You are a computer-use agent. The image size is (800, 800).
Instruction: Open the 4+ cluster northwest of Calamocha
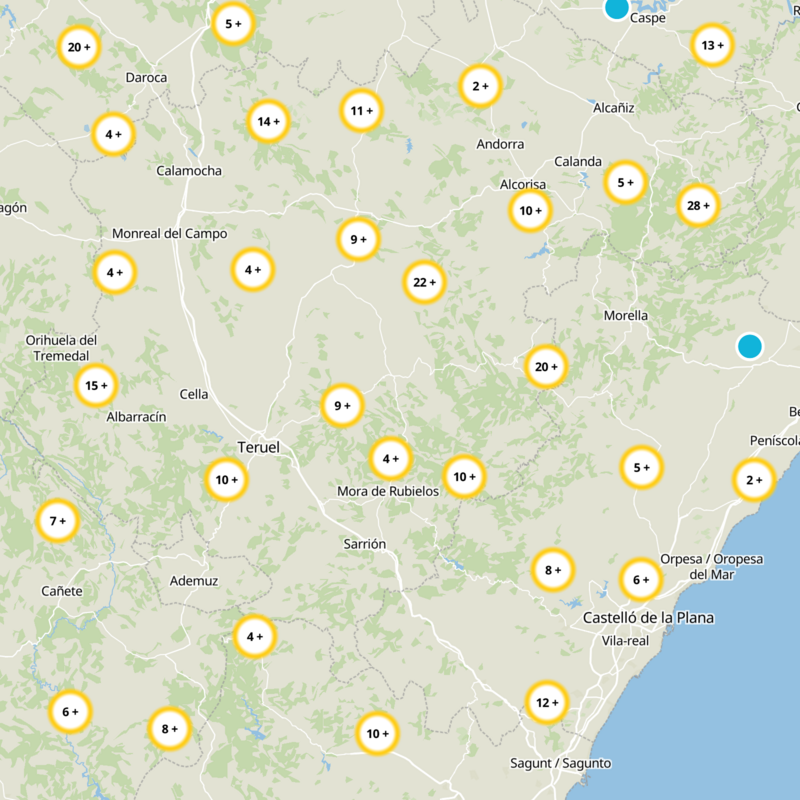pos(113,134)
